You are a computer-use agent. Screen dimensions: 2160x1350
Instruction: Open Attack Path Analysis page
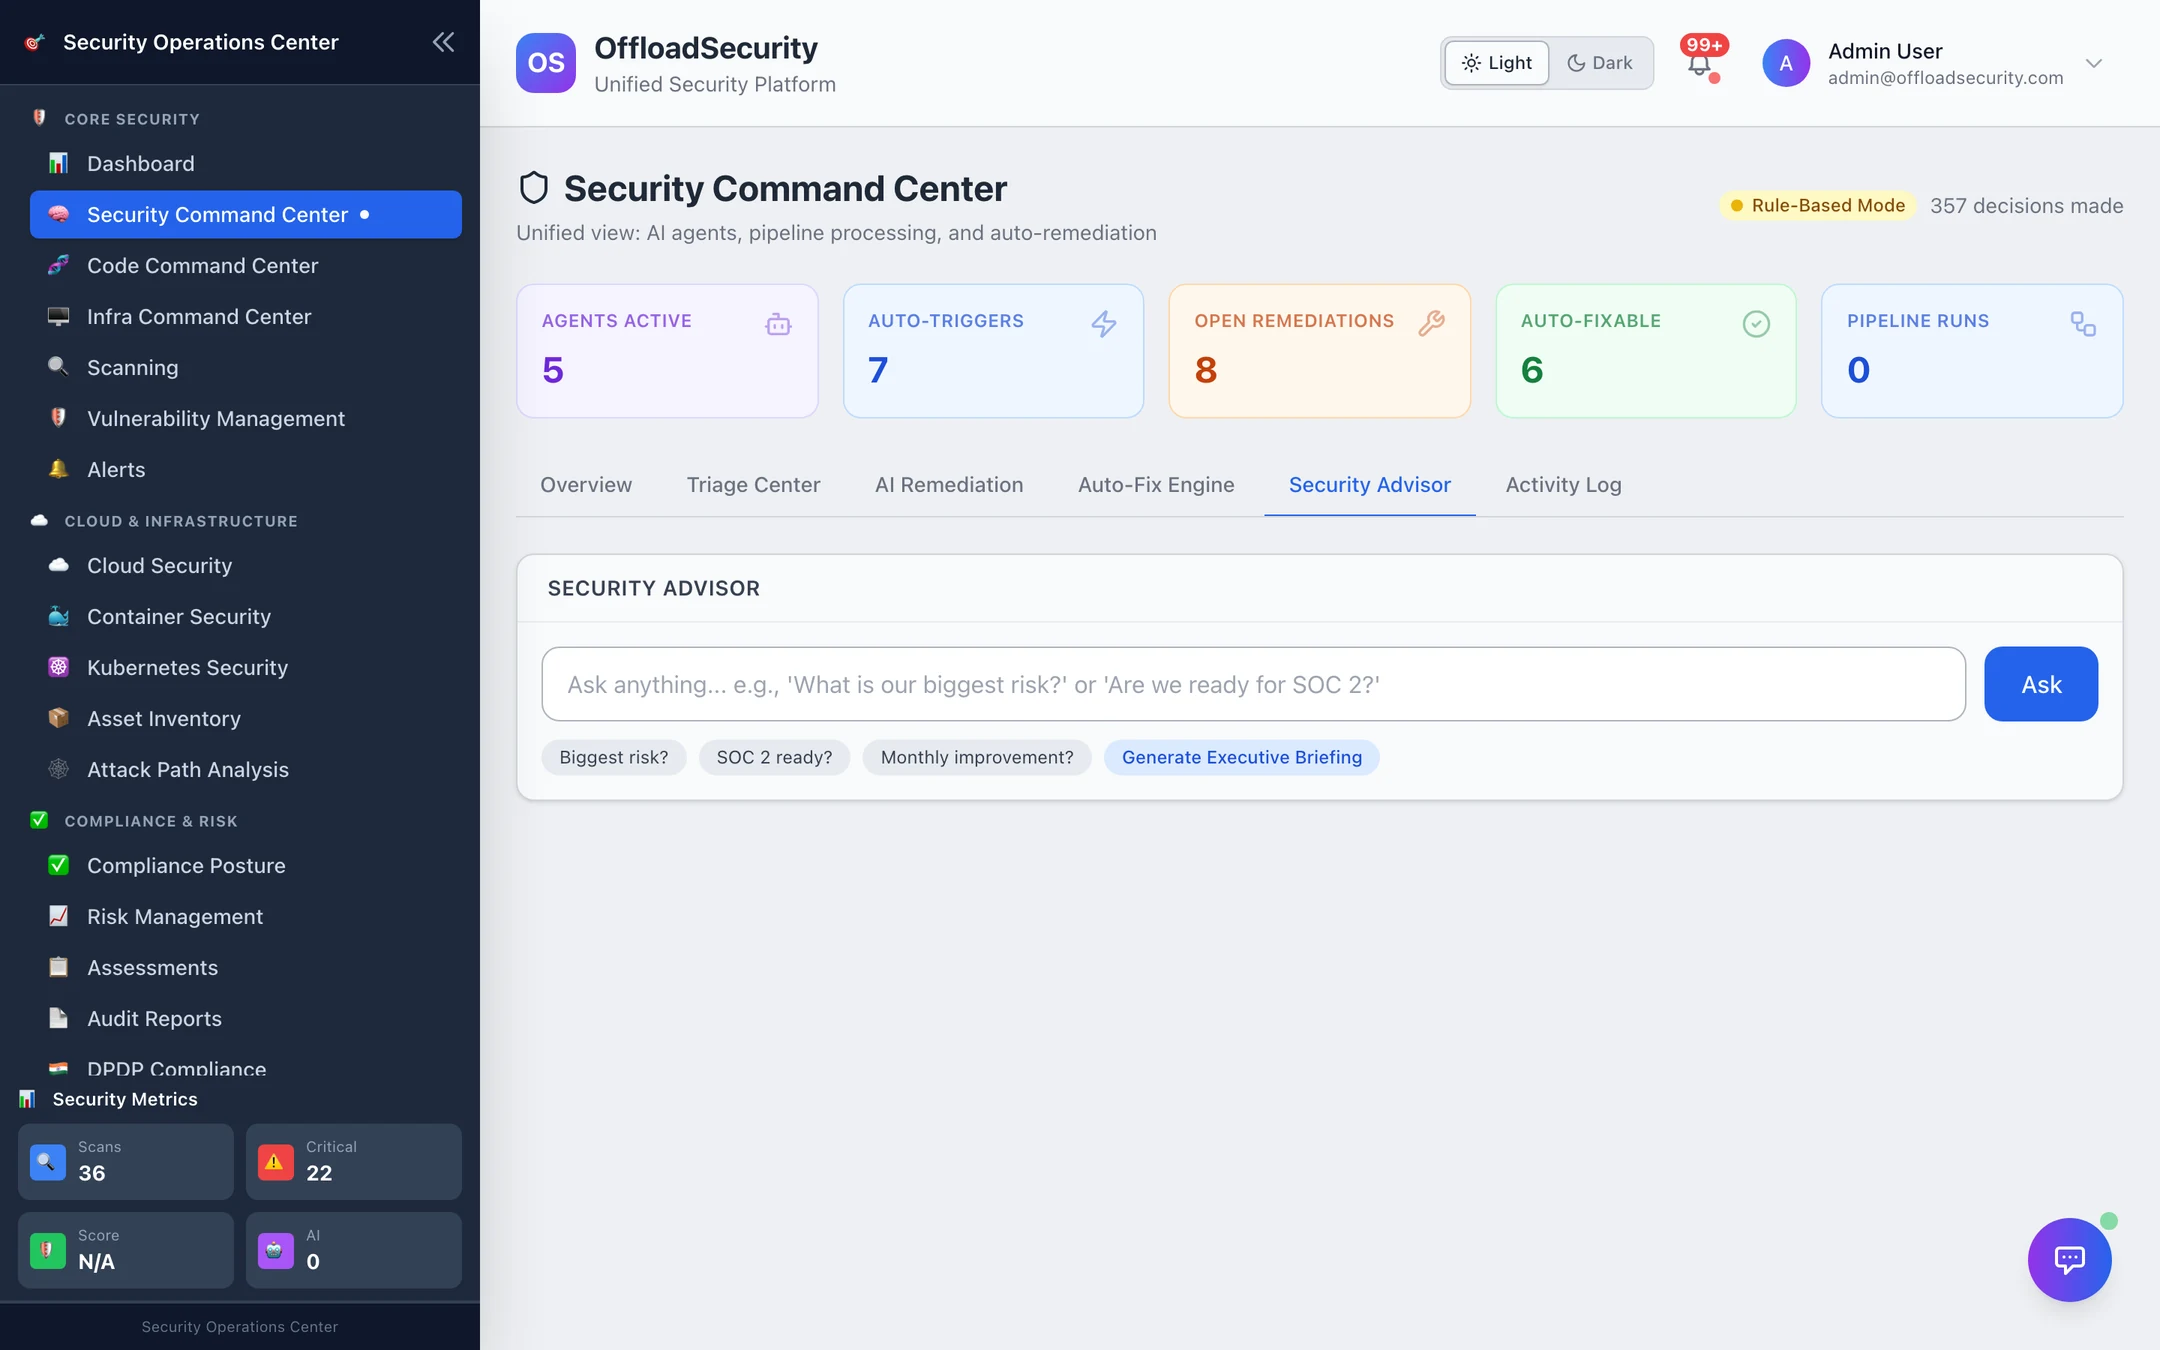pyautogui.click(x=246, y=769)
